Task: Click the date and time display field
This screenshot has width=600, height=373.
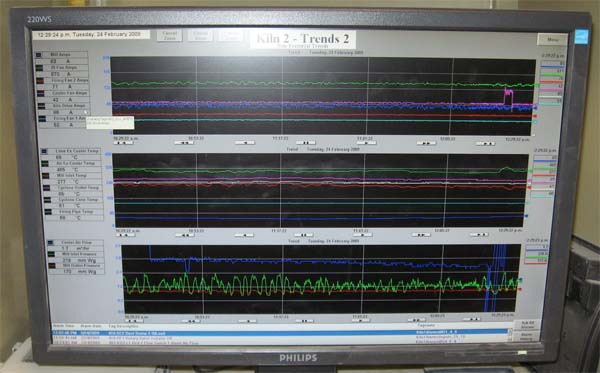Action: click(x=91, y=34)
